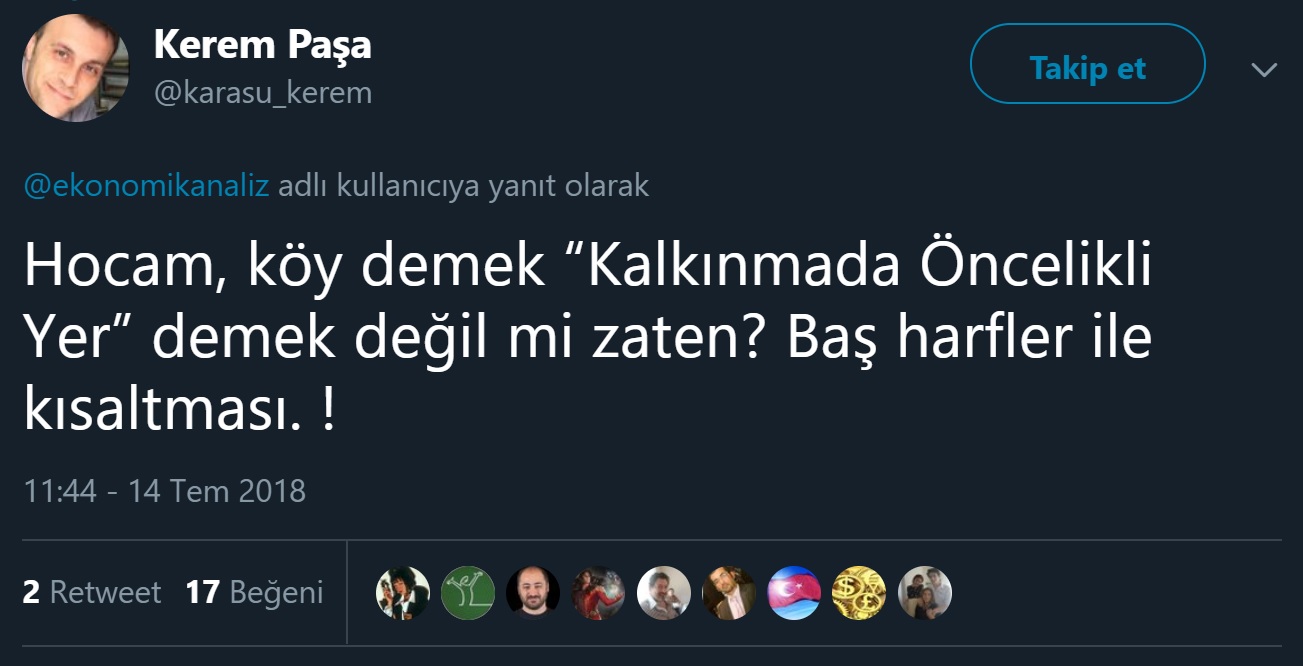Open the @ekonomikanaliz mention link
This screenshot has height=666, width=1303.
point(146,186)
